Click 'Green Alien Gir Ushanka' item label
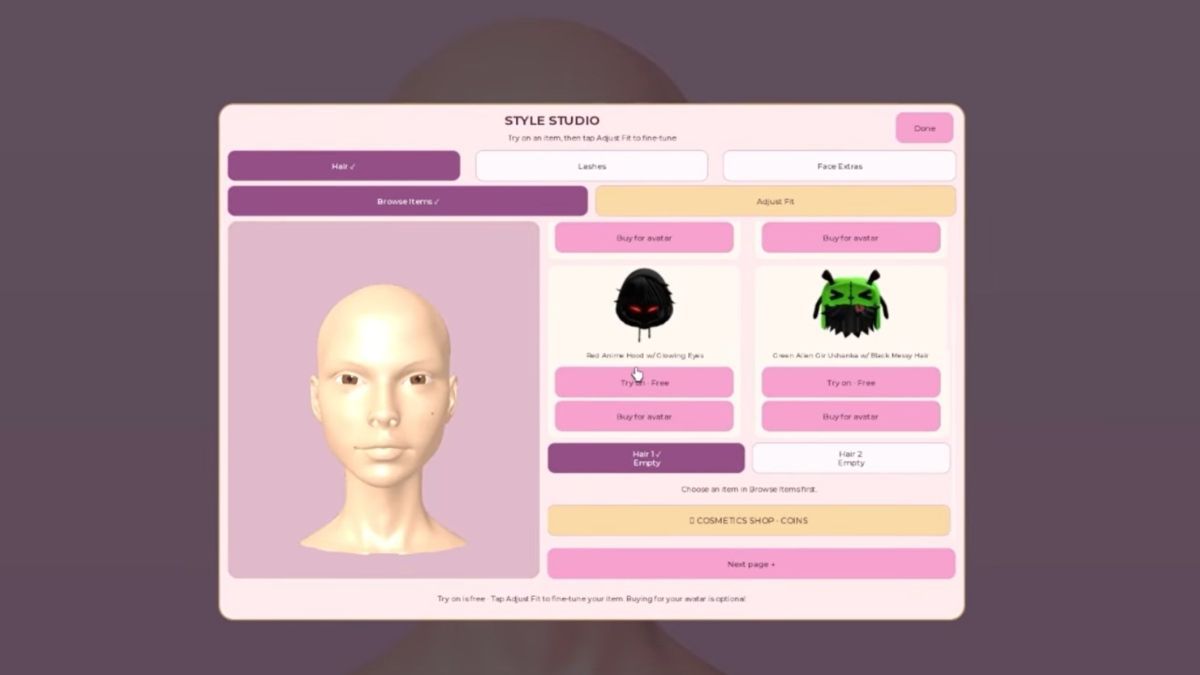 click(851, 355)
